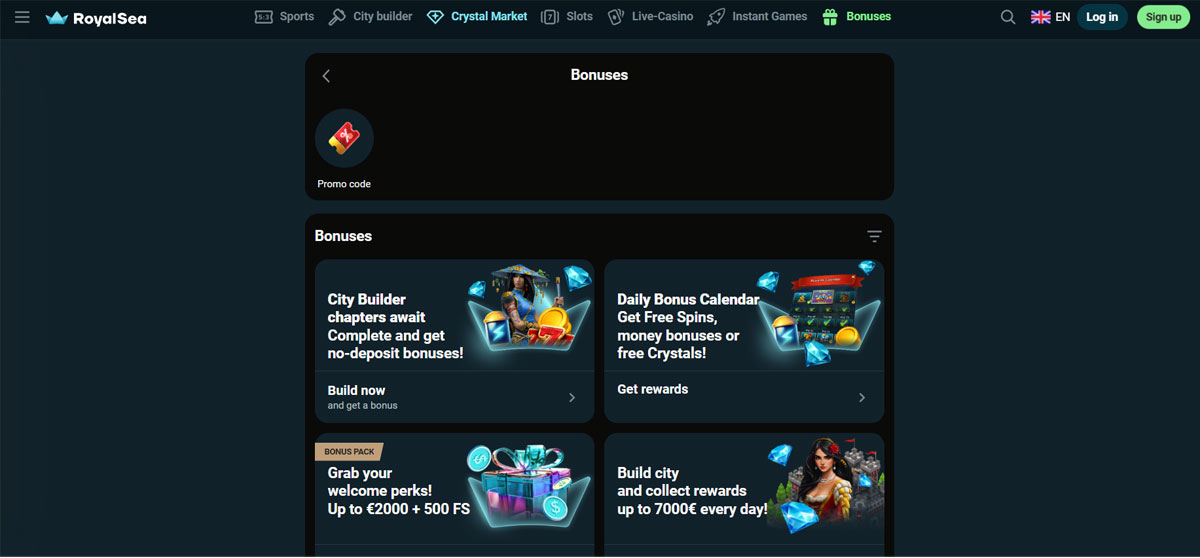
Task: Open the Sports menu item
Action: pyautogui.click(x=285, y=17)
